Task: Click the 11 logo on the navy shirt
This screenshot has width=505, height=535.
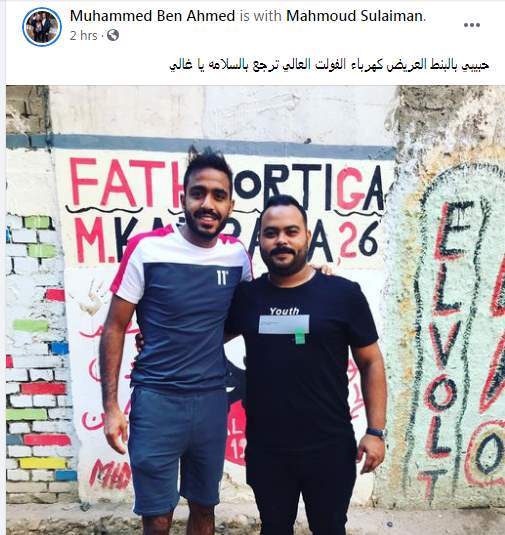Action: point(222,277)
